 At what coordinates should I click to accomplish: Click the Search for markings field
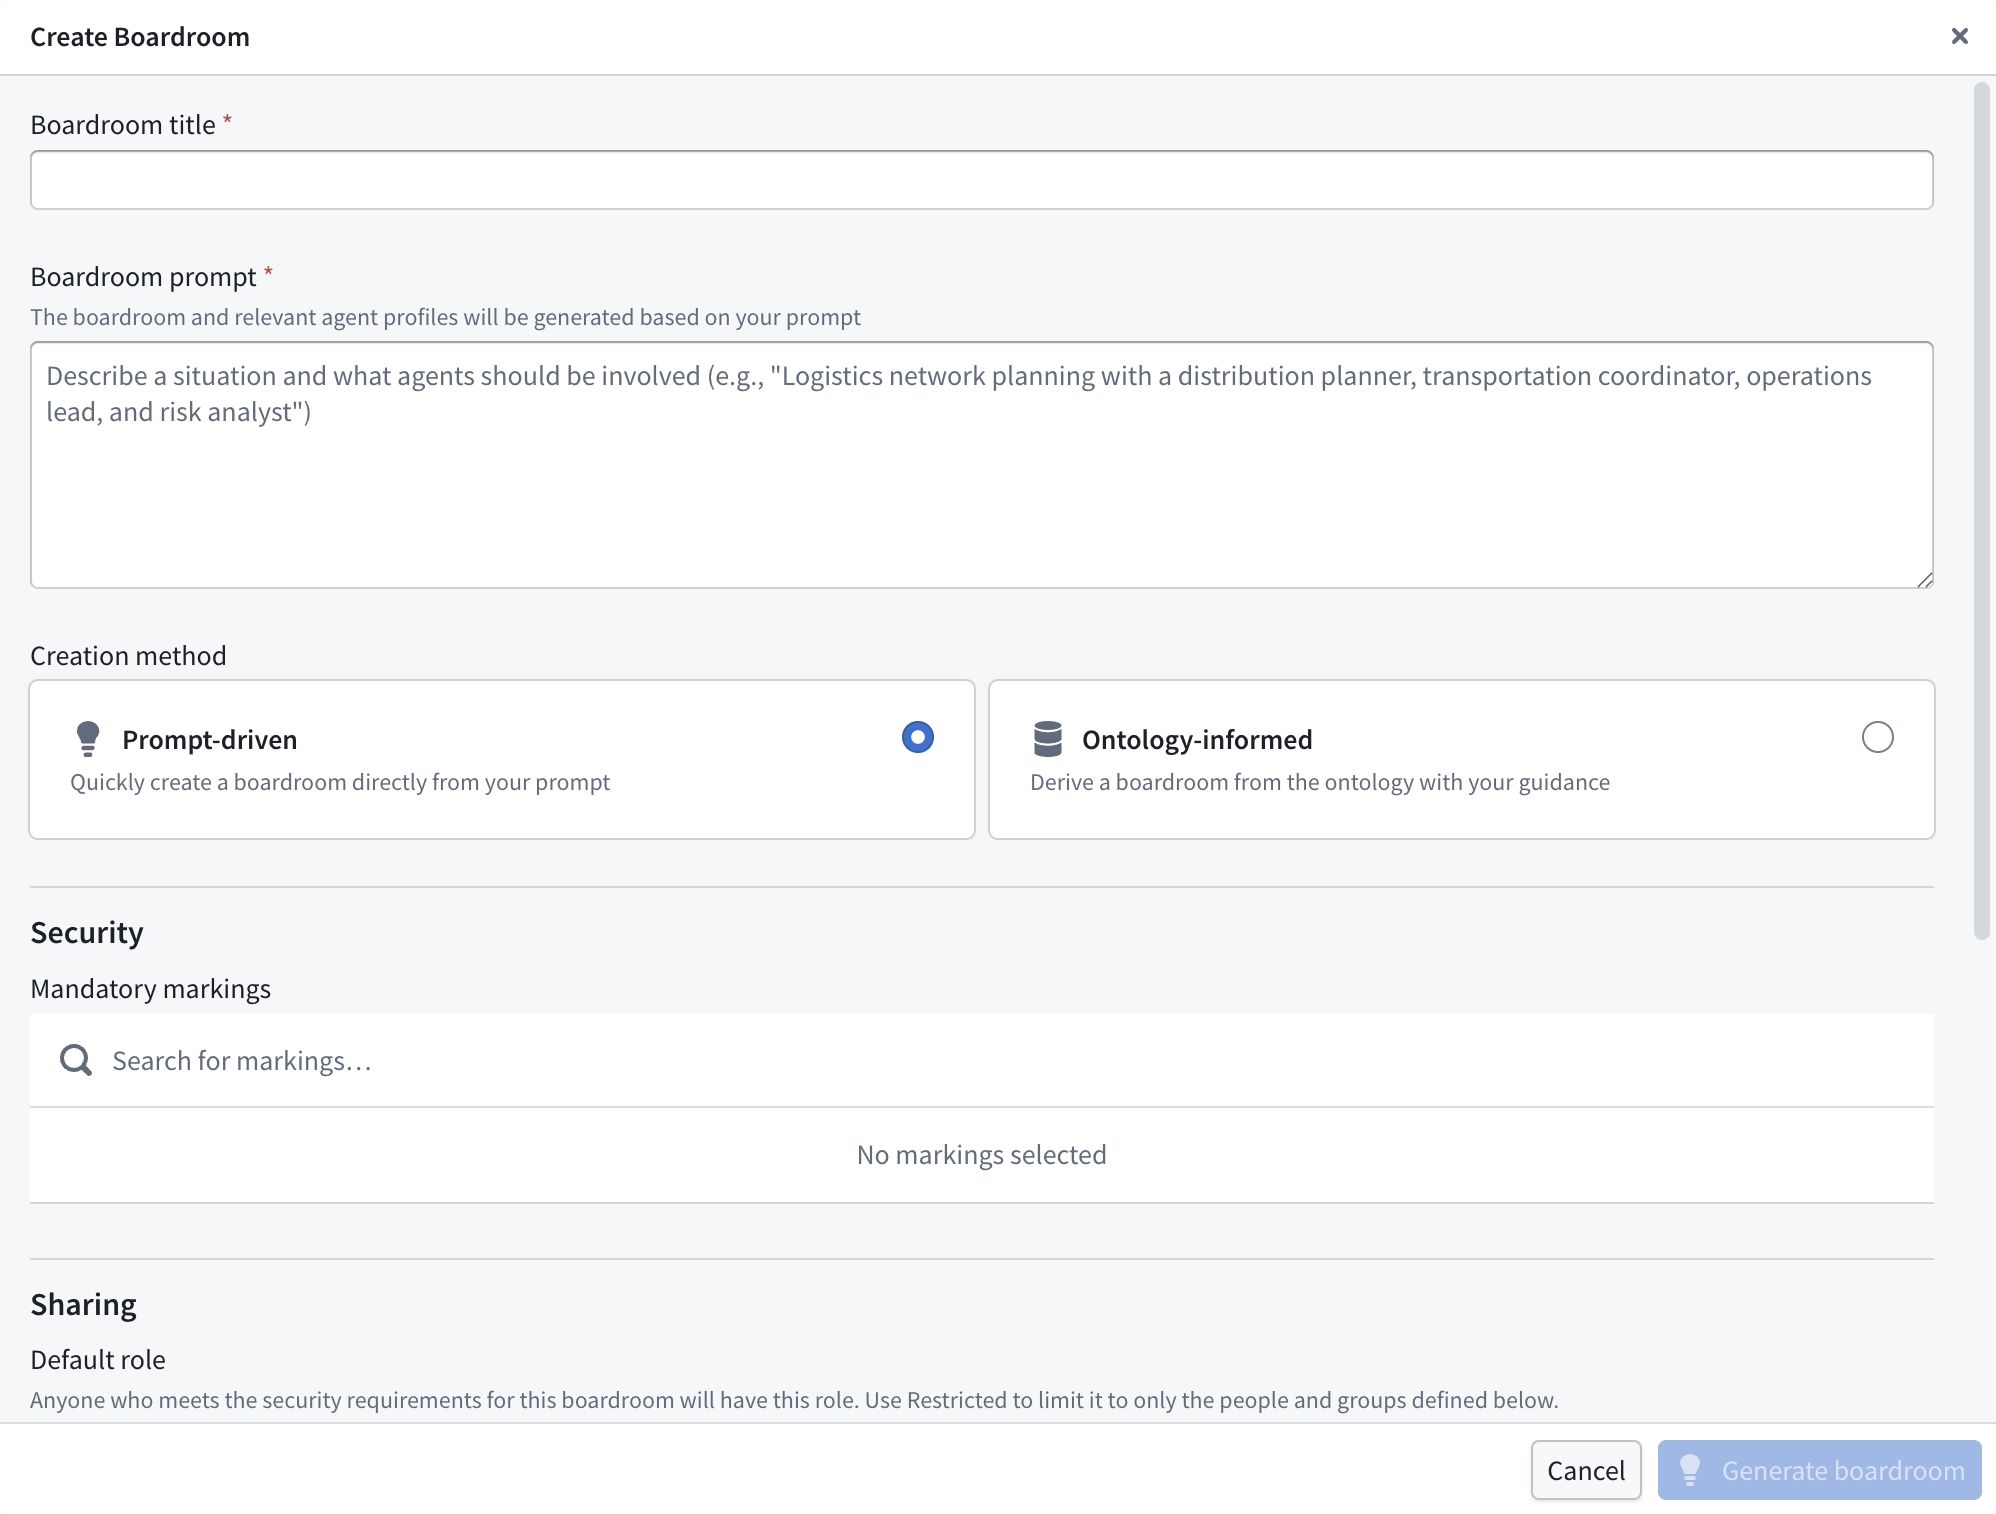click(981, 1061)
